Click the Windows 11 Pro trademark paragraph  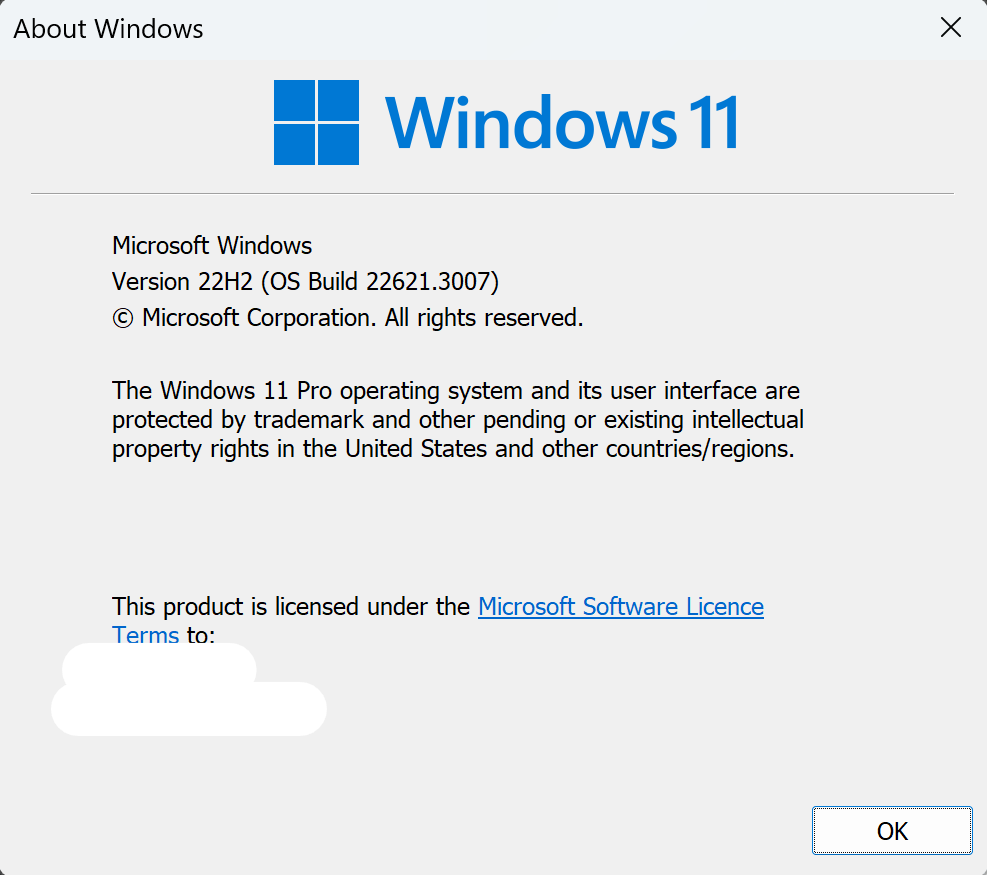point(458,420)
